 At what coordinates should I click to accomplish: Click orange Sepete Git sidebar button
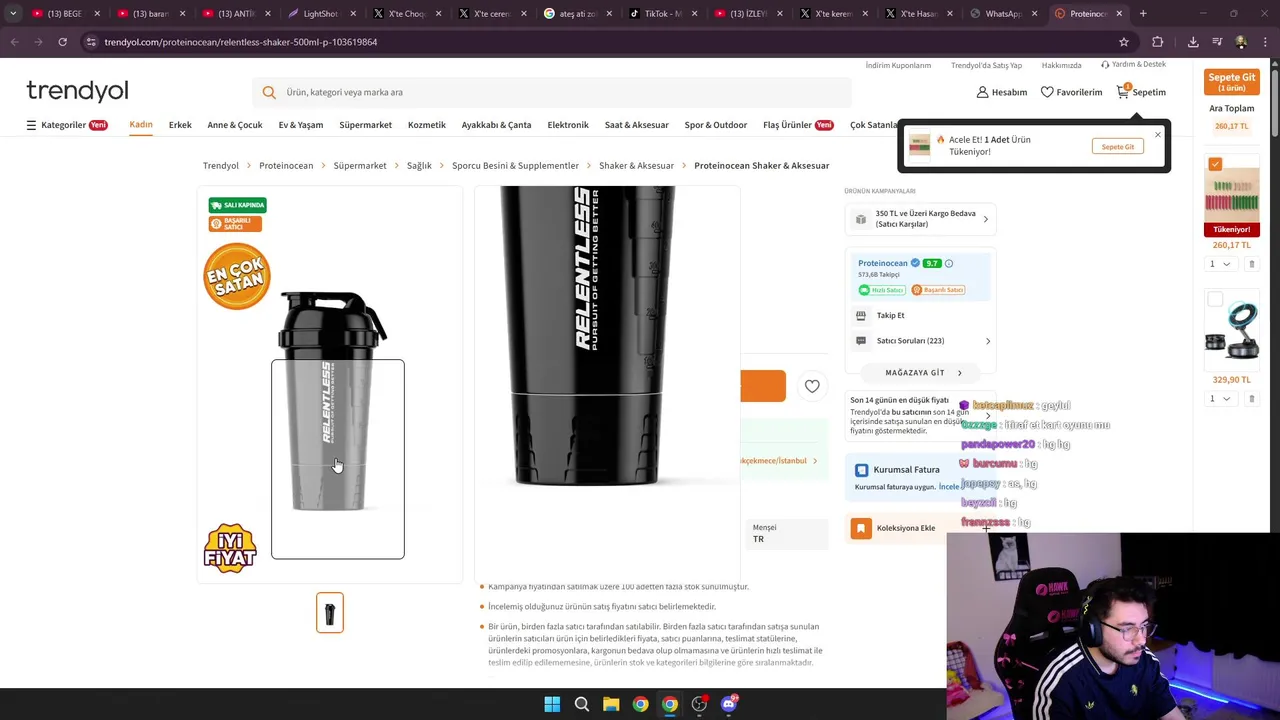1232,81
